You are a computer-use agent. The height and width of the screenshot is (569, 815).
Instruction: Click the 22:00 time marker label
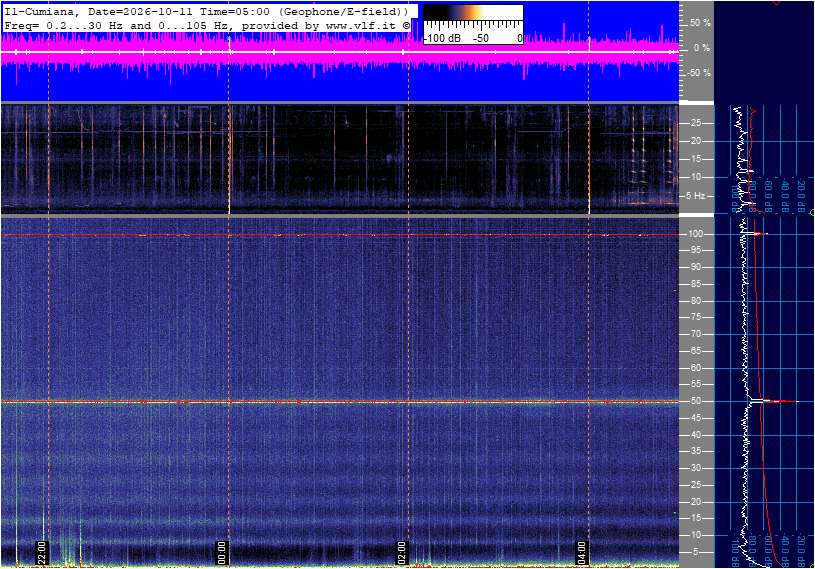tap(42, 552)
